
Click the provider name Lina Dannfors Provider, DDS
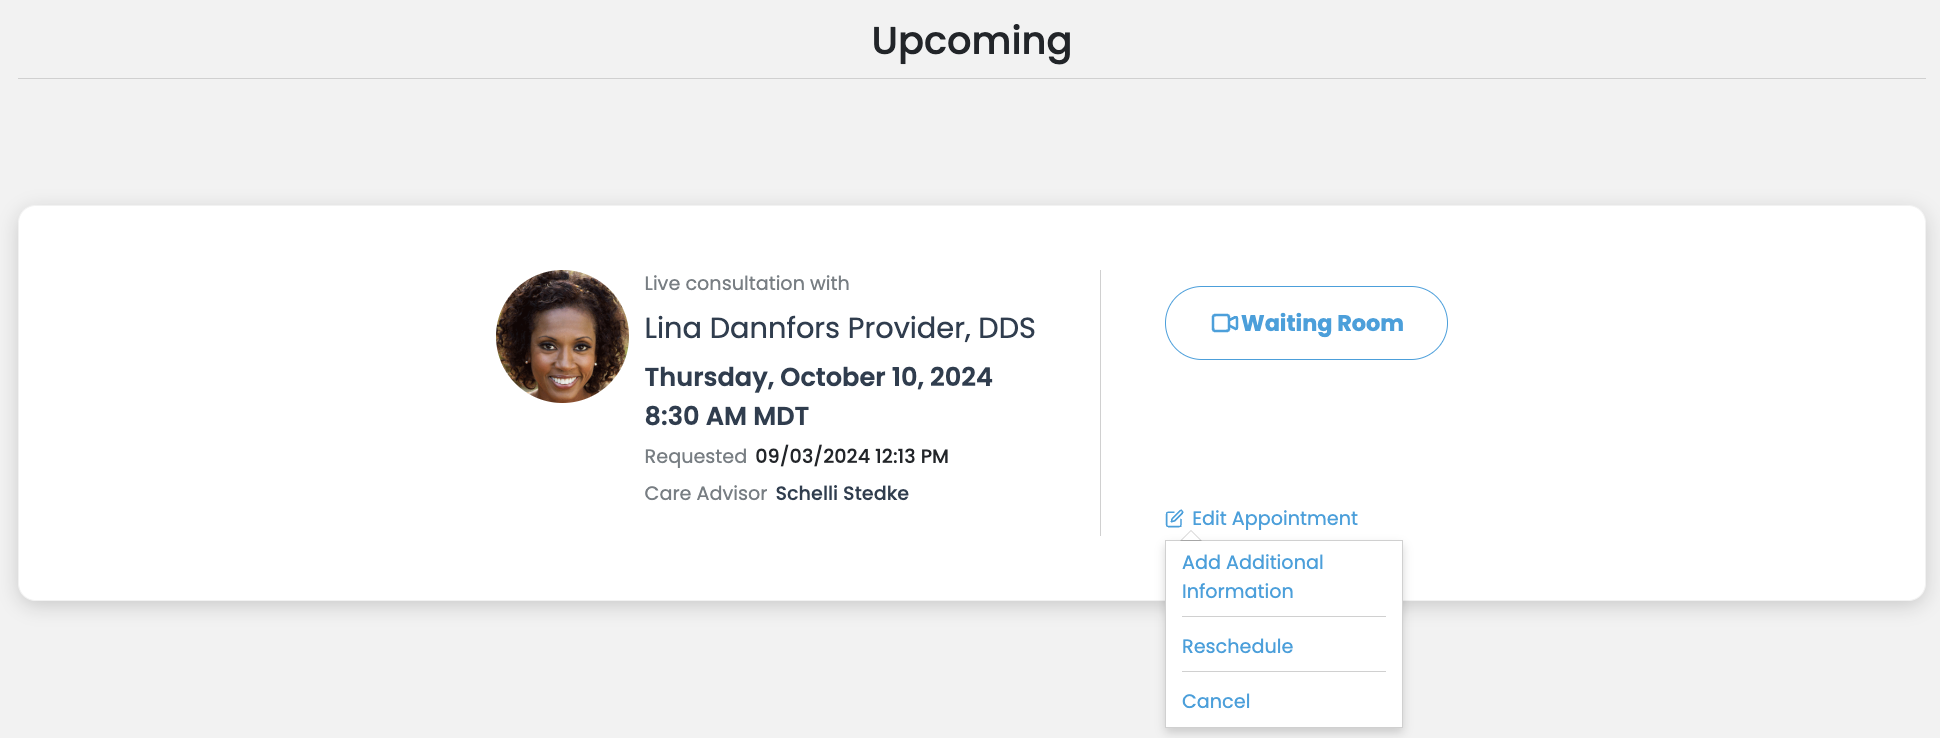click(840, 327)
